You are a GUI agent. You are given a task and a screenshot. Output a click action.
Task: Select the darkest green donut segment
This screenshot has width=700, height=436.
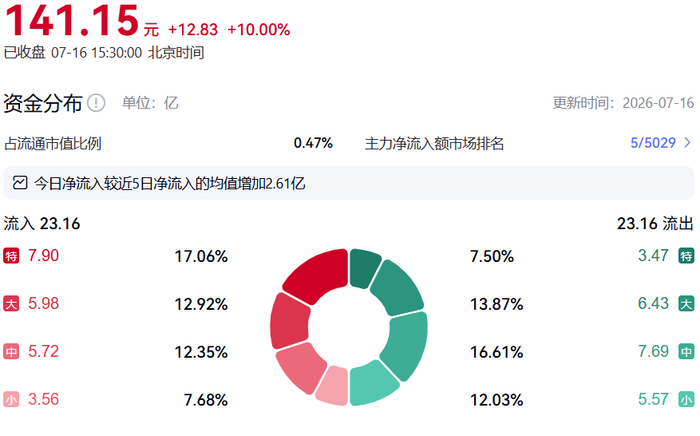[363, 267]
